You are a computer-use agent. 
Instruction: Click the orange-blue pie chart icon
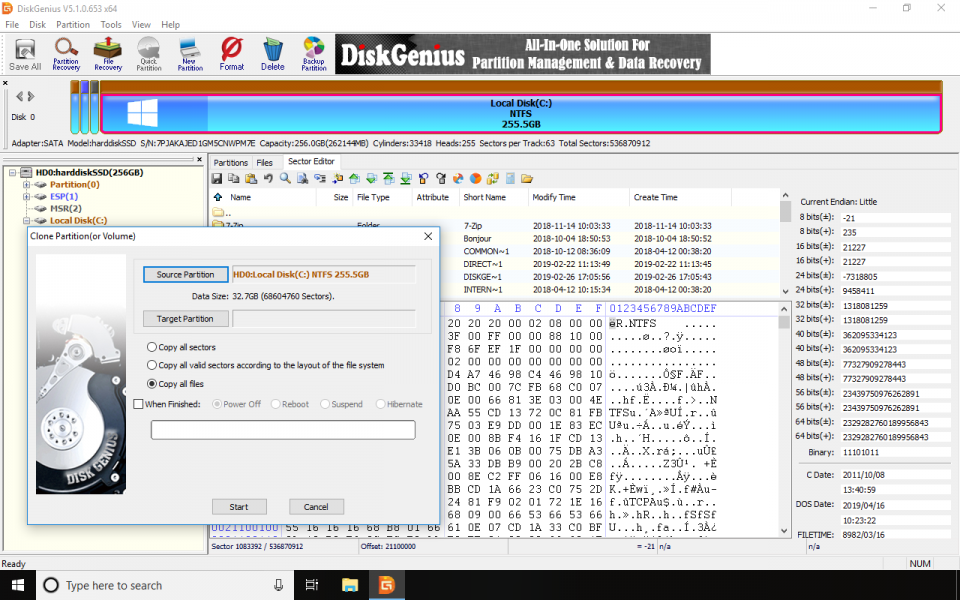475,179
